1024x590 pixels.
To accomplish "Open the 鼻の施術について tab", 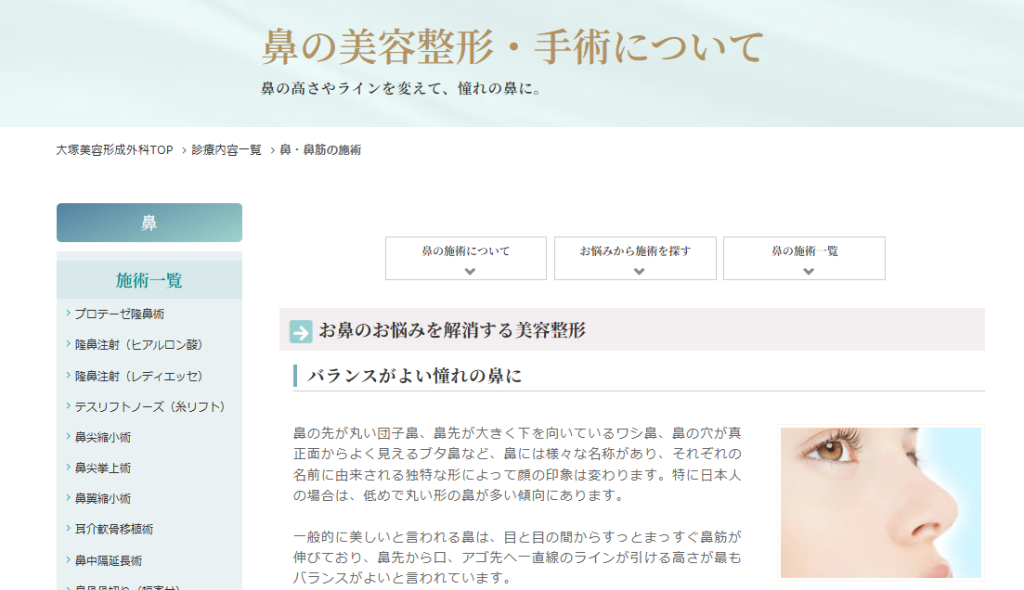I will point(465,252).
